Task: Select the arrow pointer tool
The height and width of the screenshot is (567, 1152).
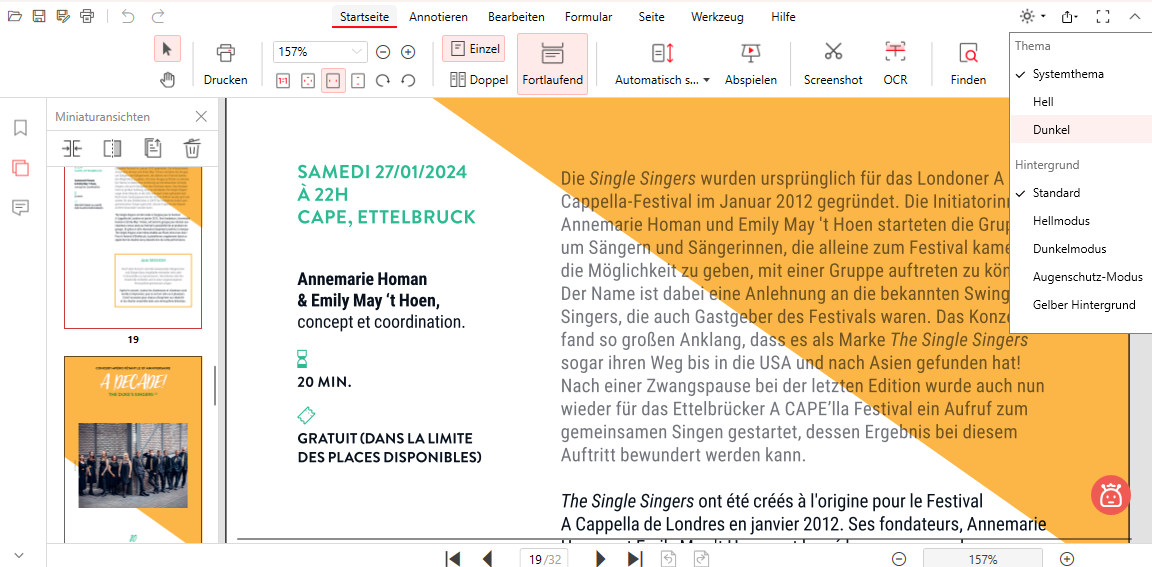Action: point(168,49)
